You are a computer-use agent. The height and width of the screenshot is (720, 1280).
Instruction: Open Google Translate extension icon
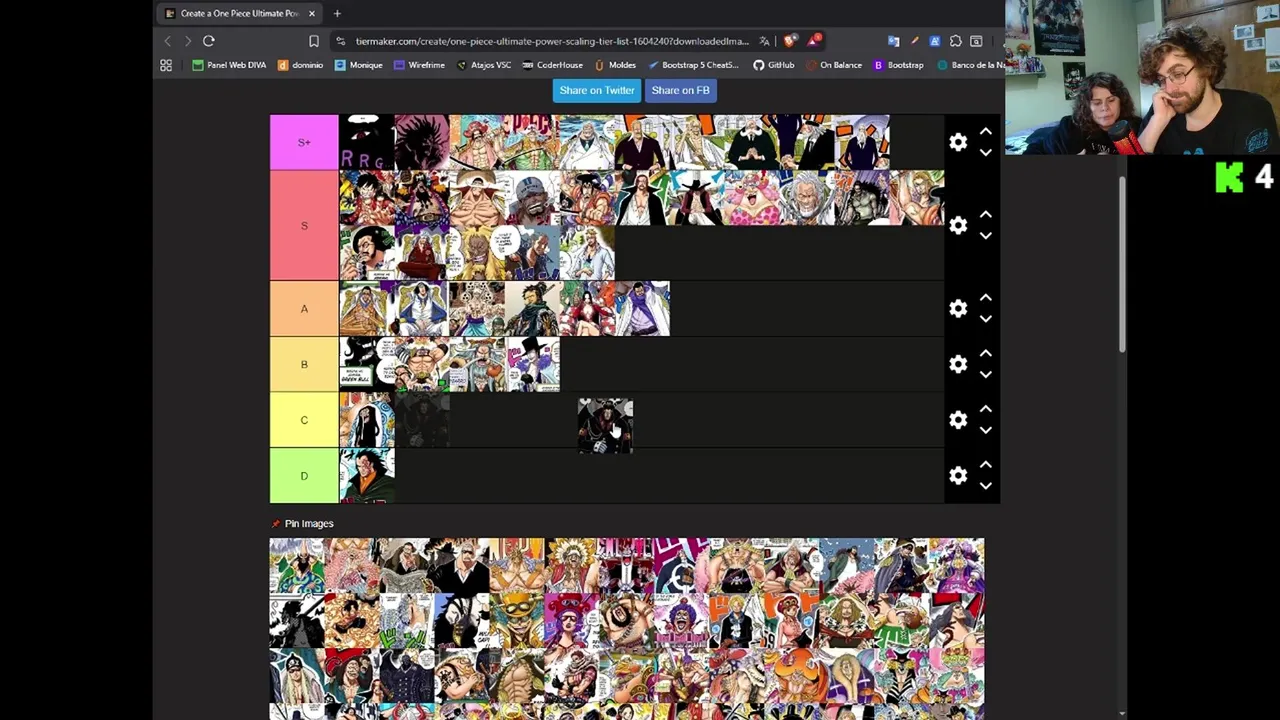(893, 41)
